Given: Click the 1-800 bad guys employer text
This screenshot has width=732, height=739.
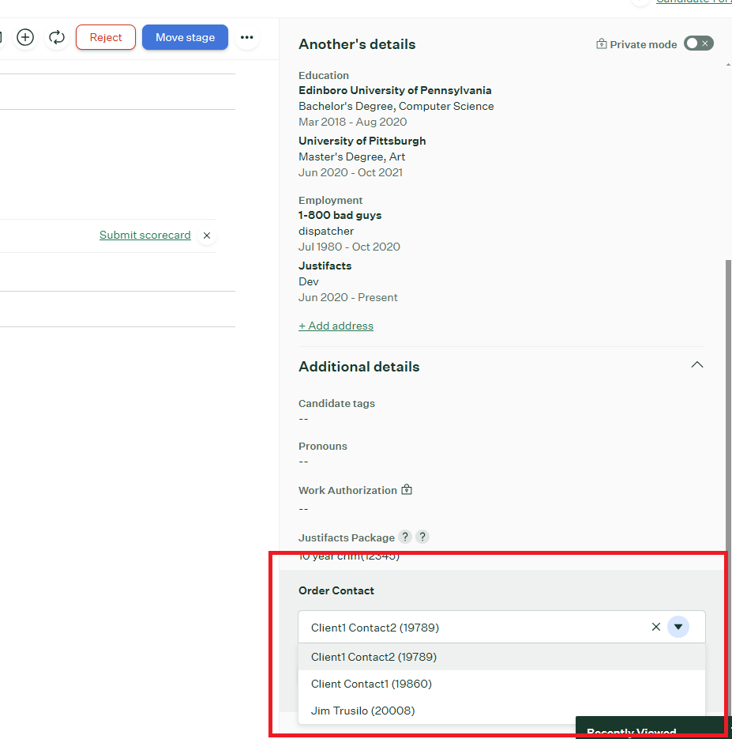Looking at the screenshot, I should pos(340,215).
